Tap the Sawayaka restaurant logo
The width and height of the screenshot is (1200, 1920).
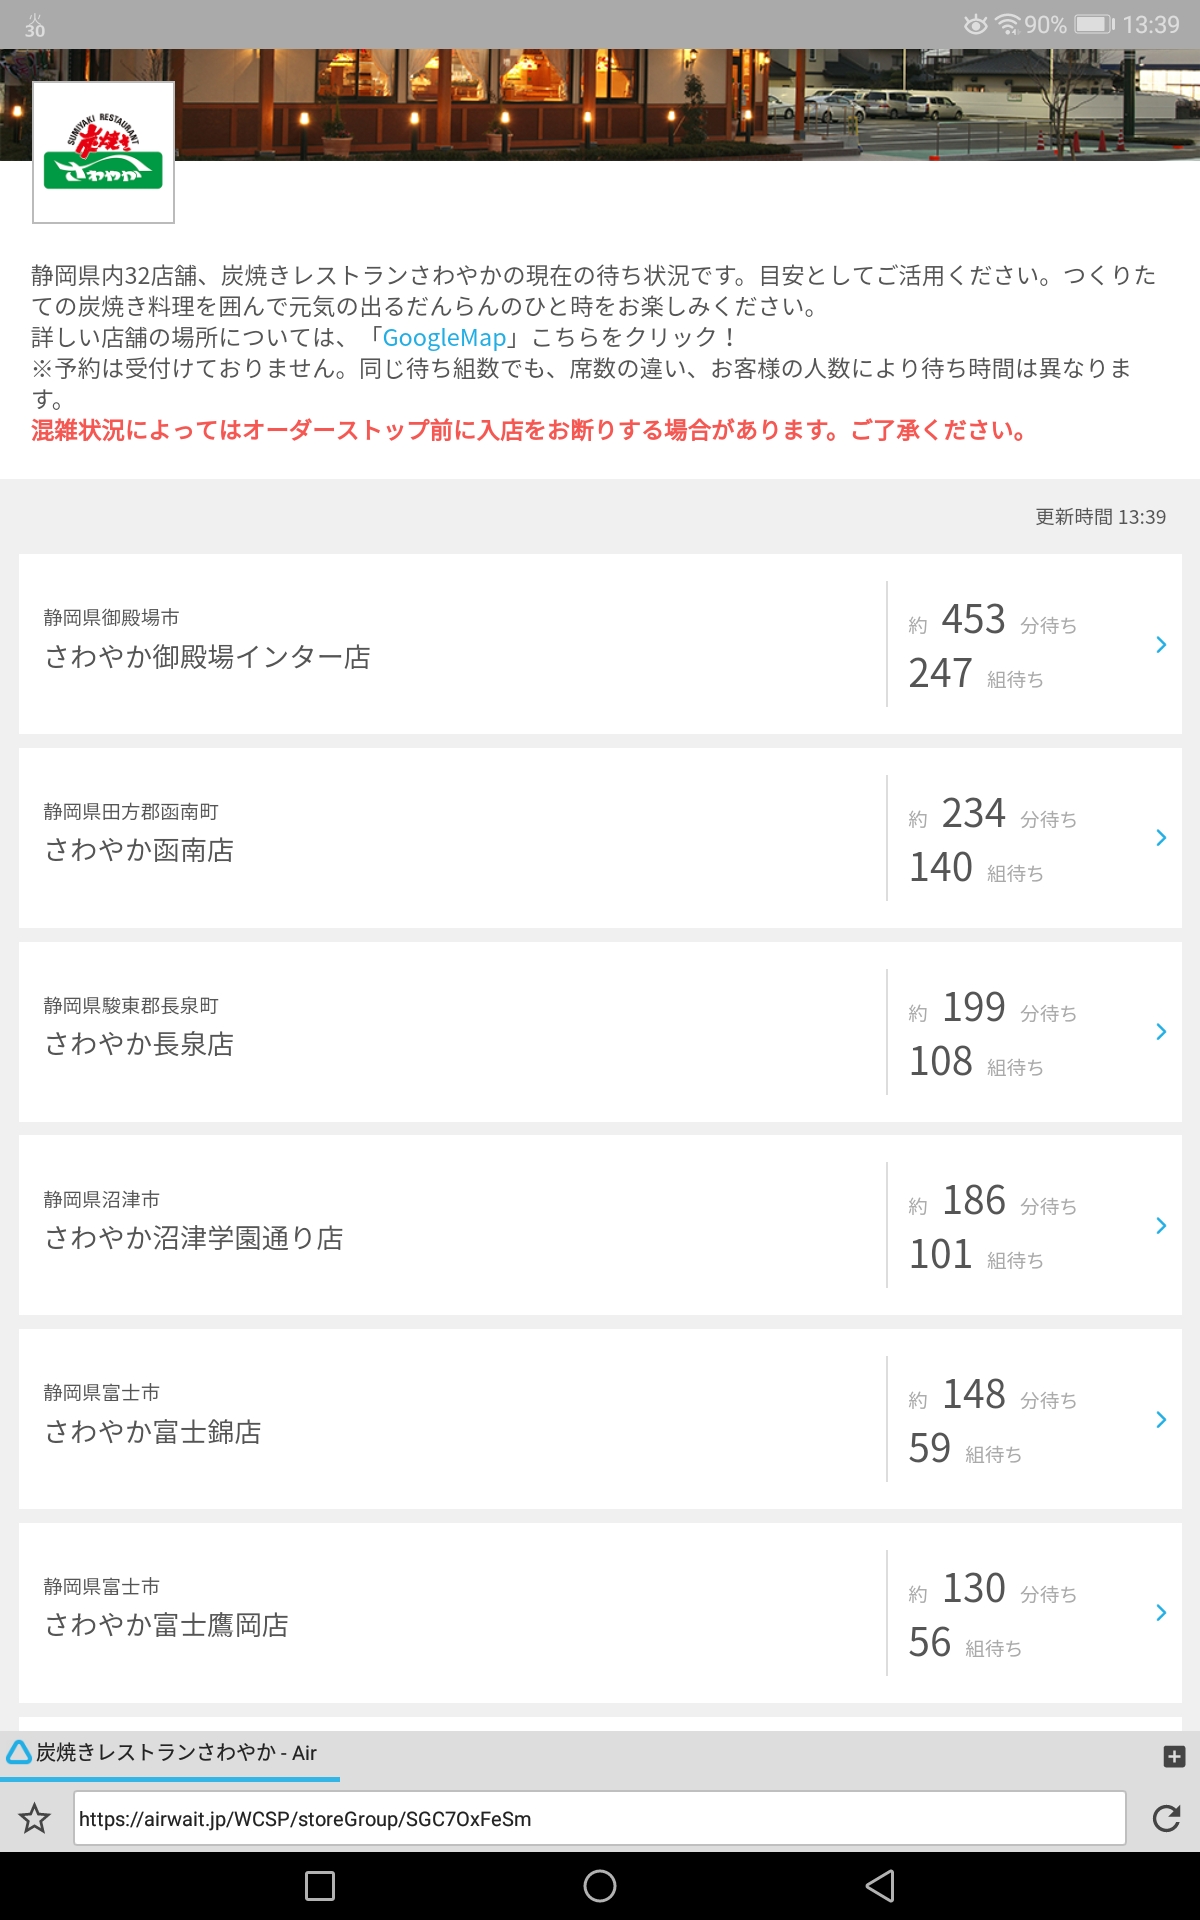tap(104, 152)
